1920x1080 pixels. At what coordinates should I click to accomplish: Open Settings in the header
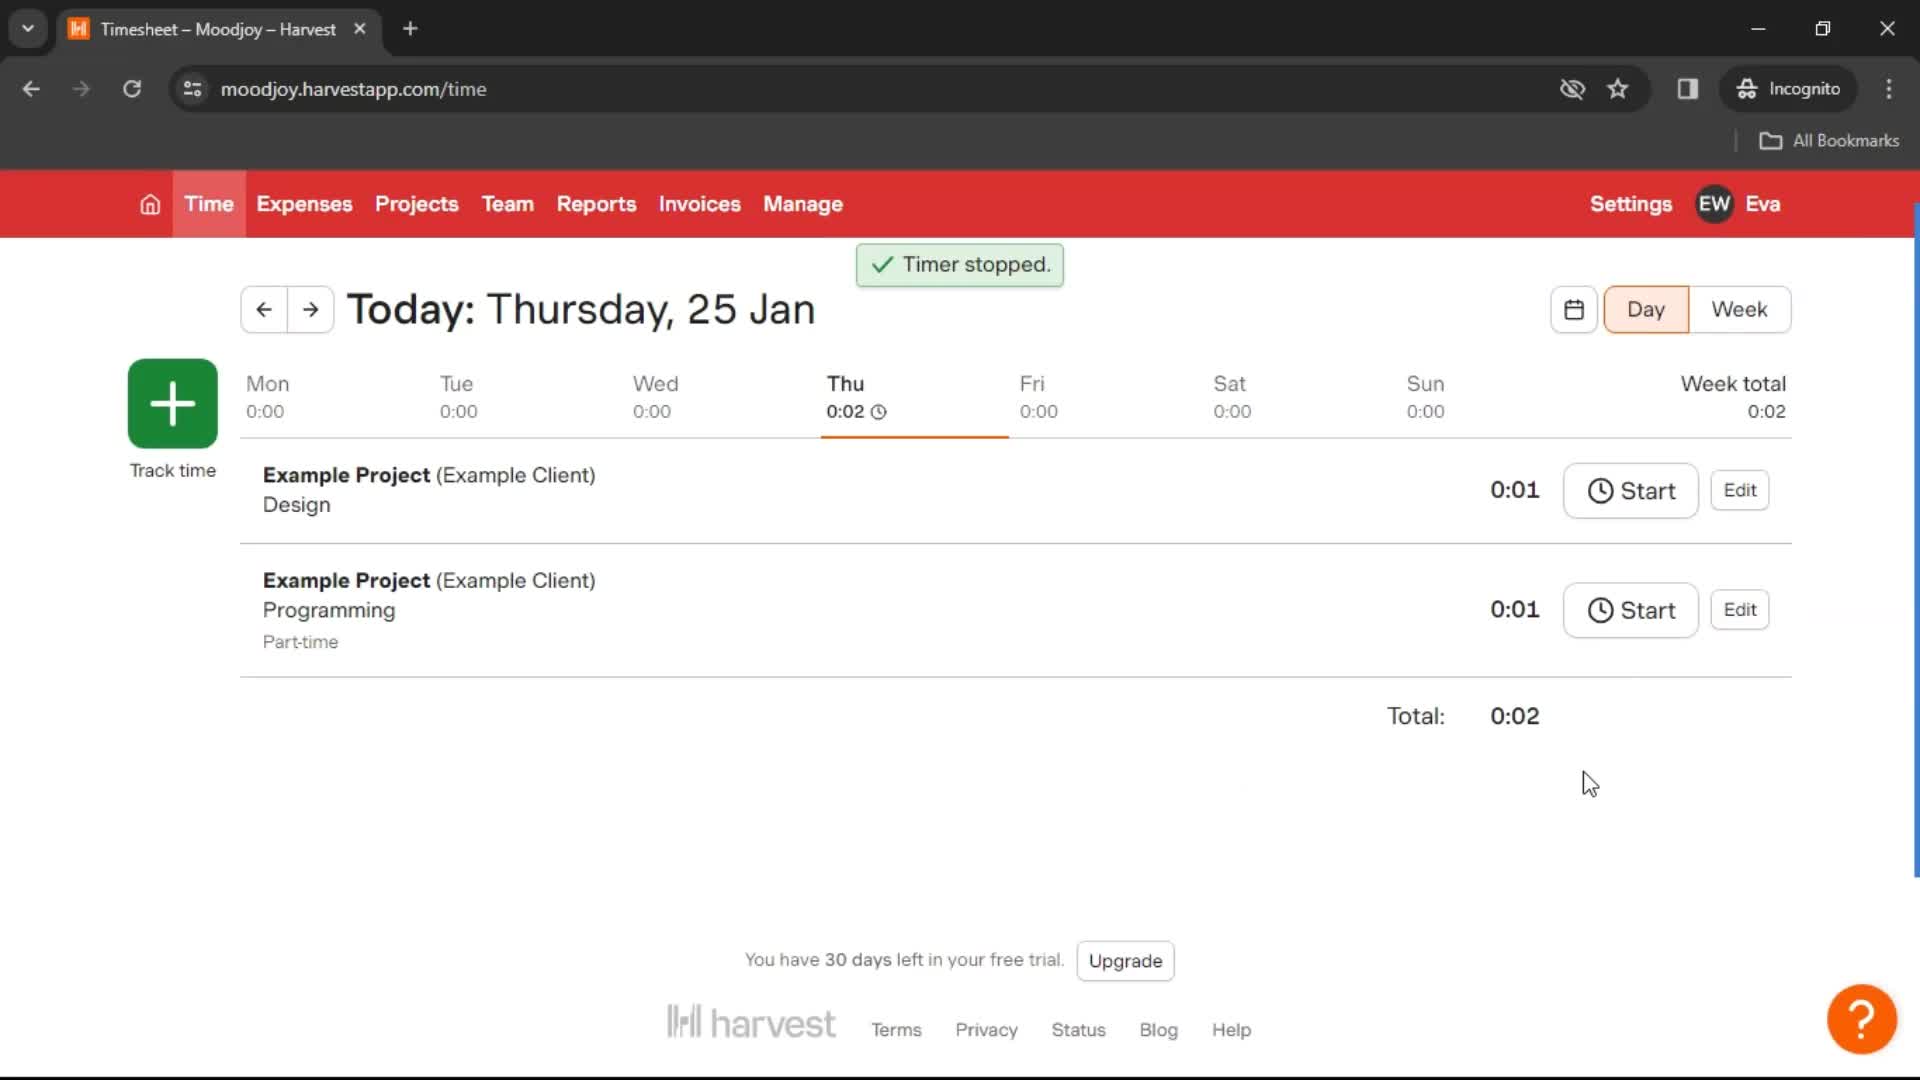1630,204
